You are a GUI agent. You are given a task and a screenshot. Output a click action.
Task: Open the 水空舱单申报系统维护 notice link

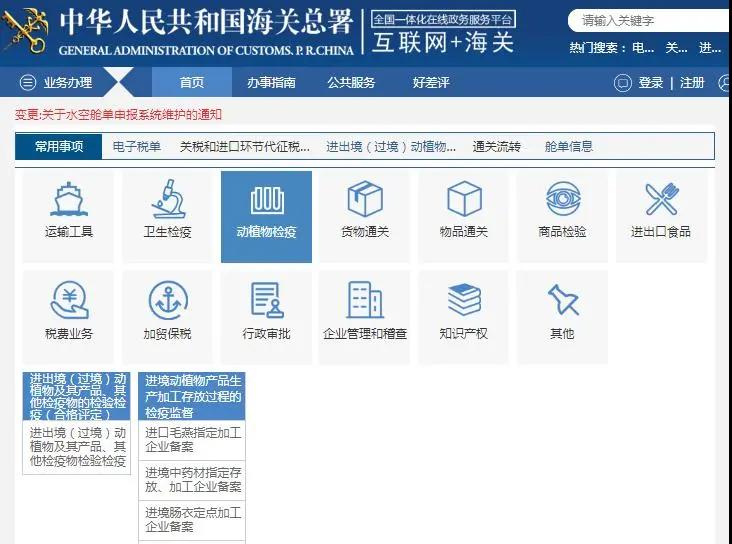pyautogui.click(x=118, y=114)
